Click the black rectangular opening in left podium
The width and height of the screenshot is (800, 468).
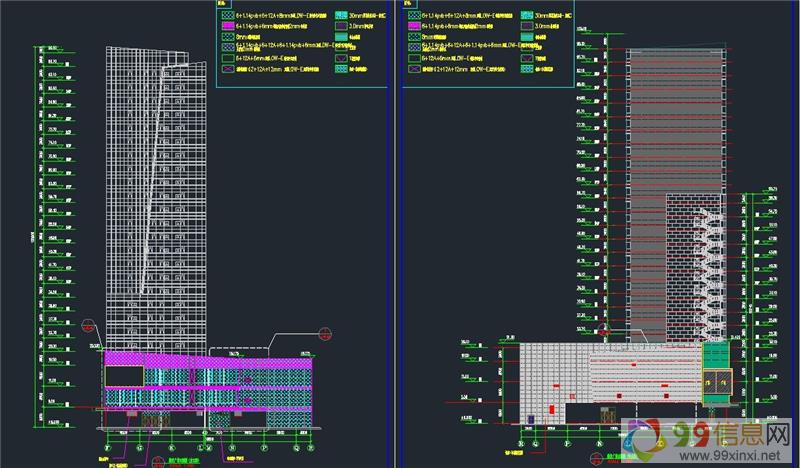pyautogui.click(x=125, y=376)
